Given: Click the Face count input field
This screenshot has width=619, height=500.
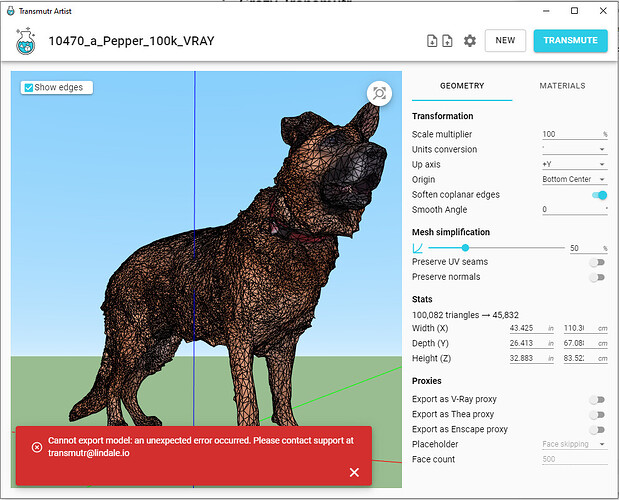Looking at the screenshot, I should click(574, 459).
